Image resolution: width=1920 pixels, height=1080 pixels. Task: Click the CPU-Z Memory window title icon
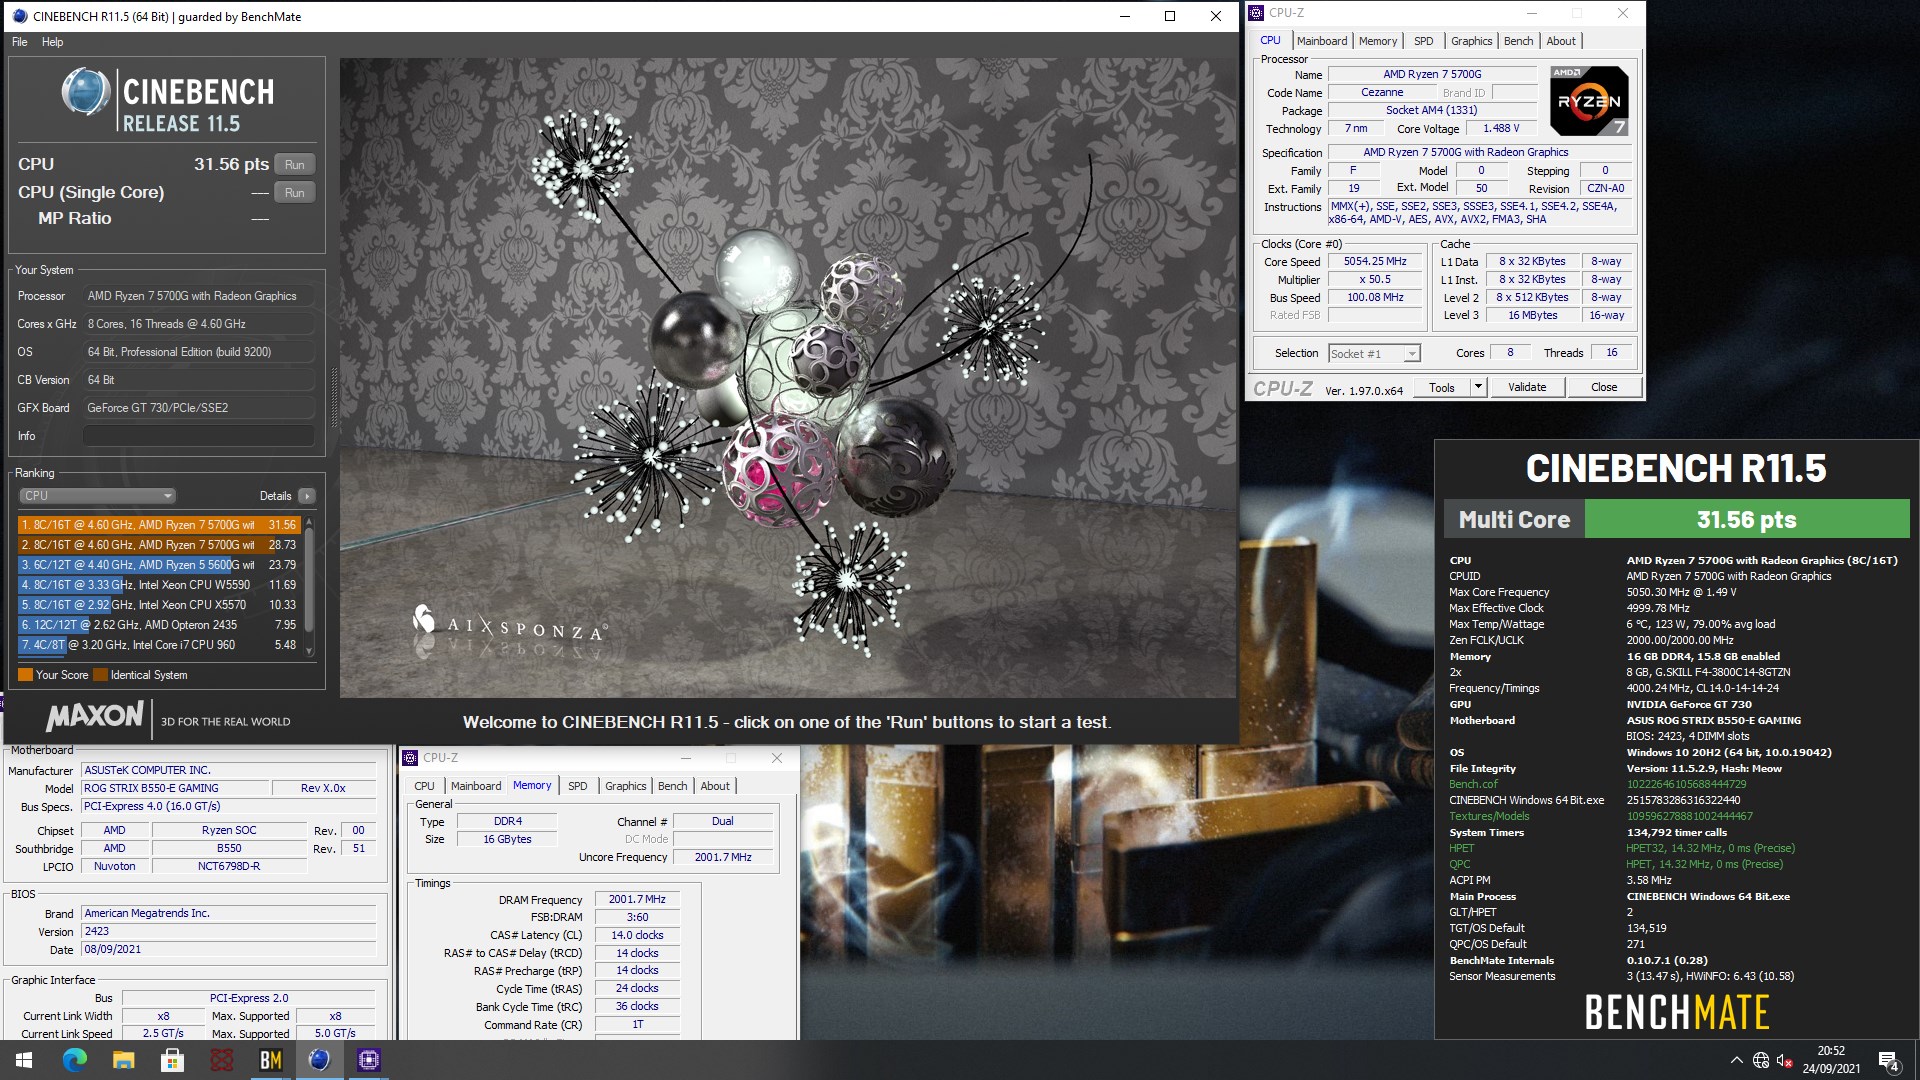(411, 758)
